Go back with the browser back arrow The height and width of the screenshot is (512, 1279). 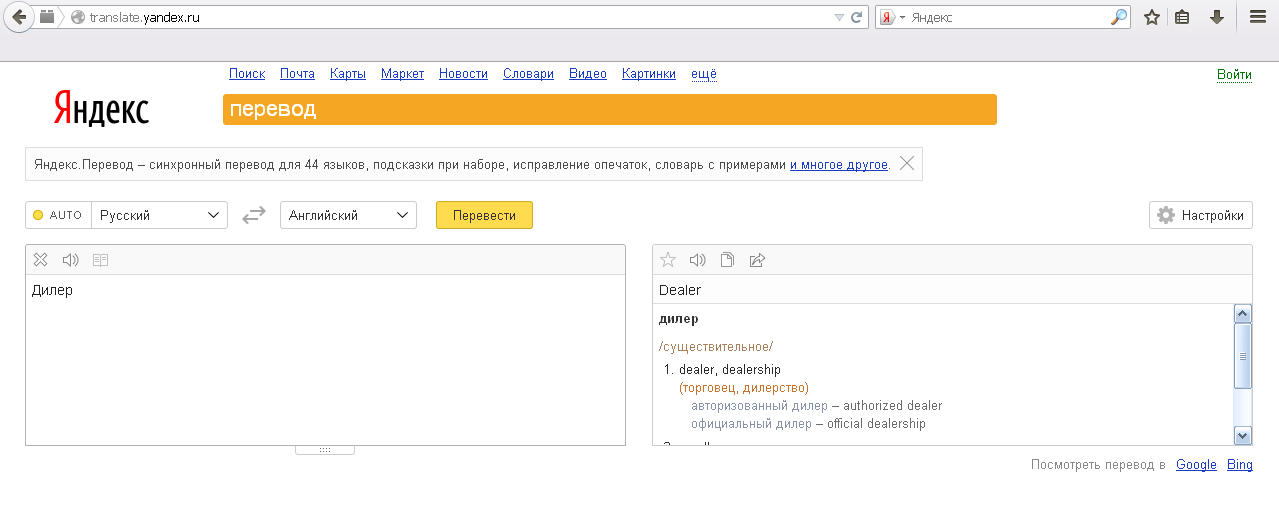19,17
